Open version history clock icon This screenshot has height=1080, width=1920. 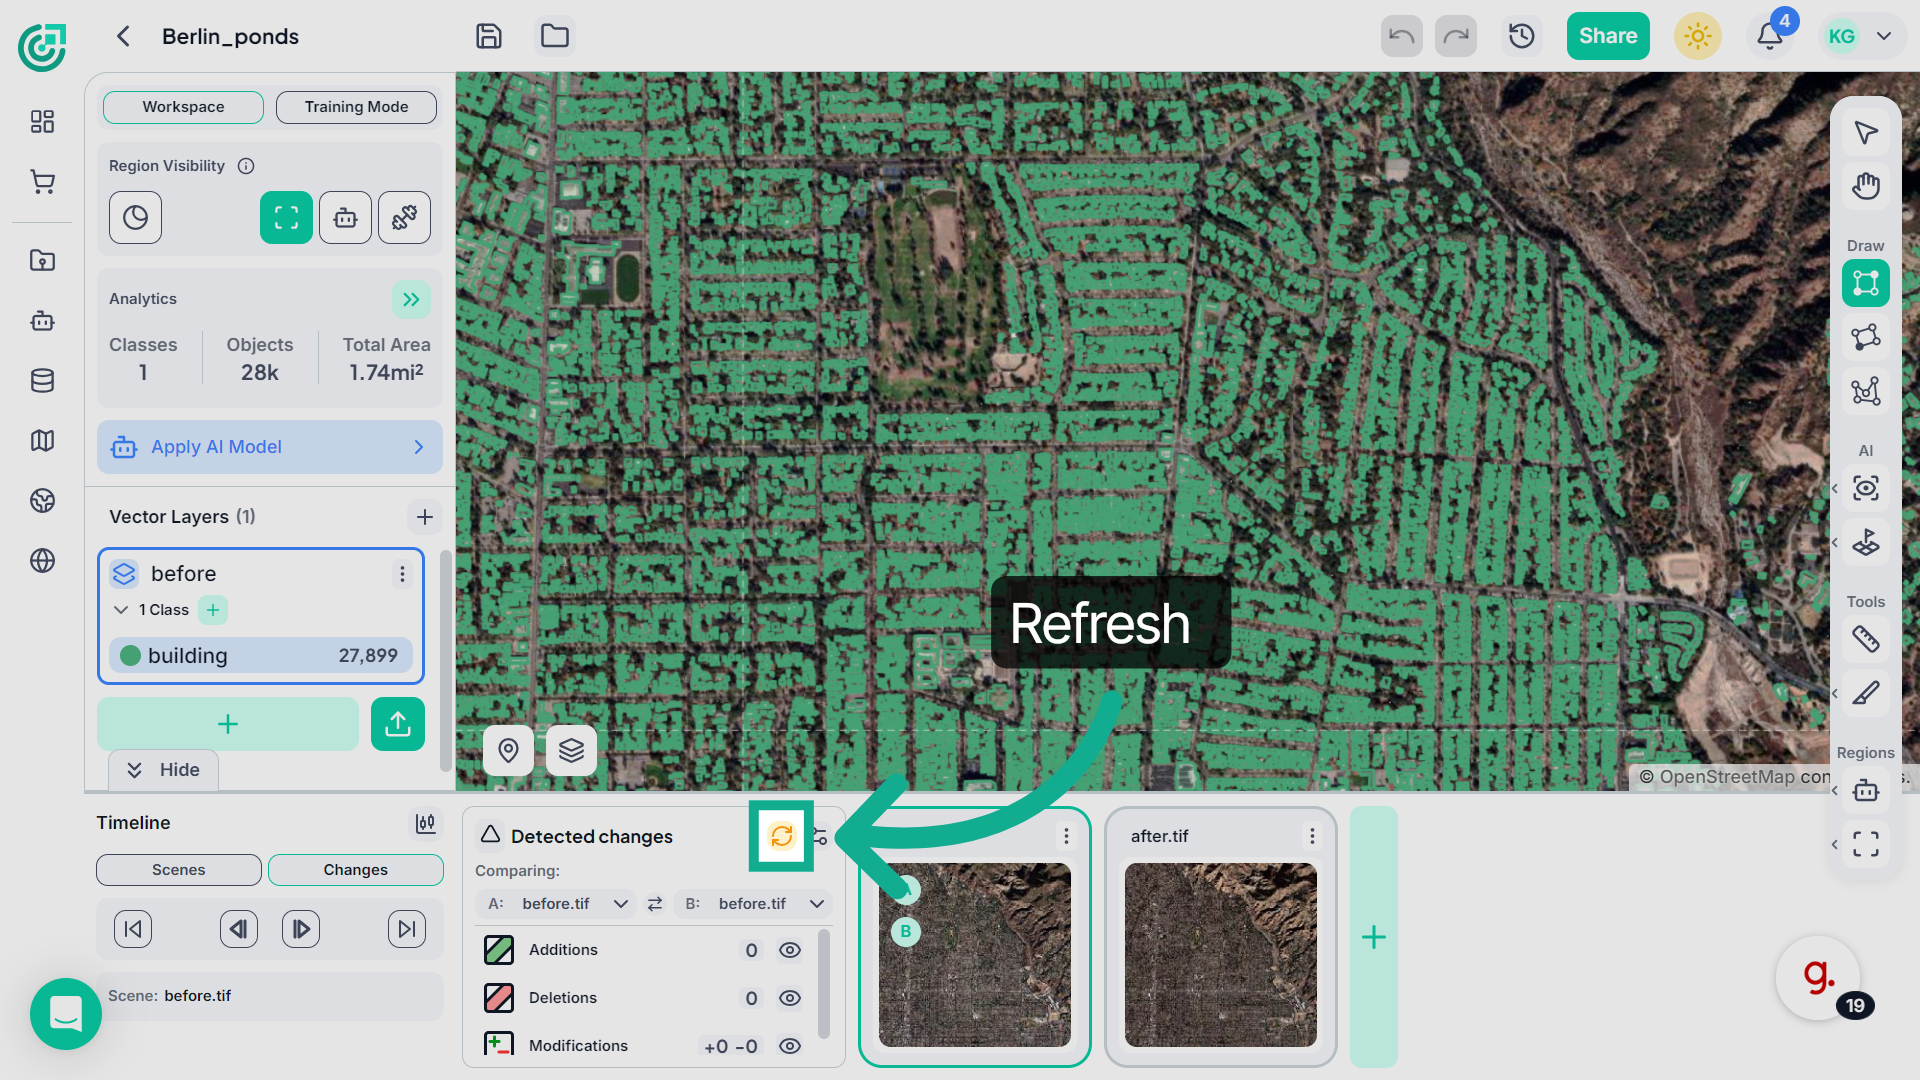pos(1522,36)
